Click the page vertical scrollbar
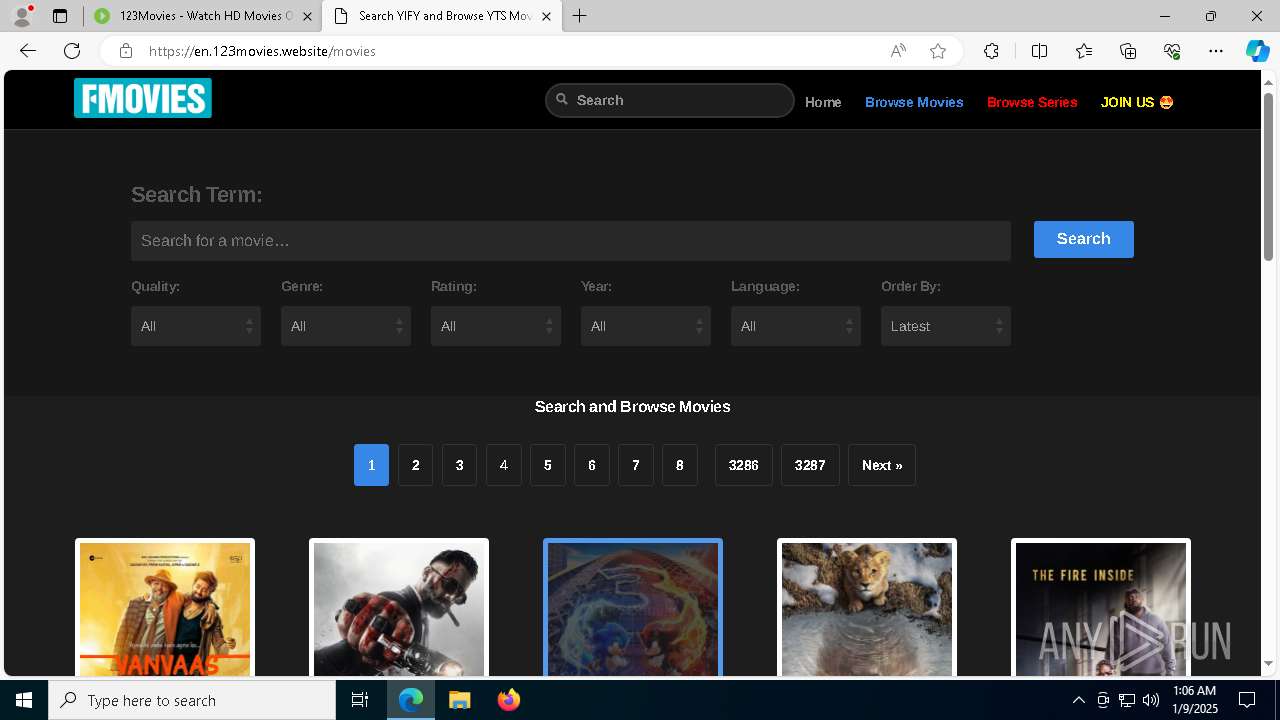 (x=1268, y=175)
